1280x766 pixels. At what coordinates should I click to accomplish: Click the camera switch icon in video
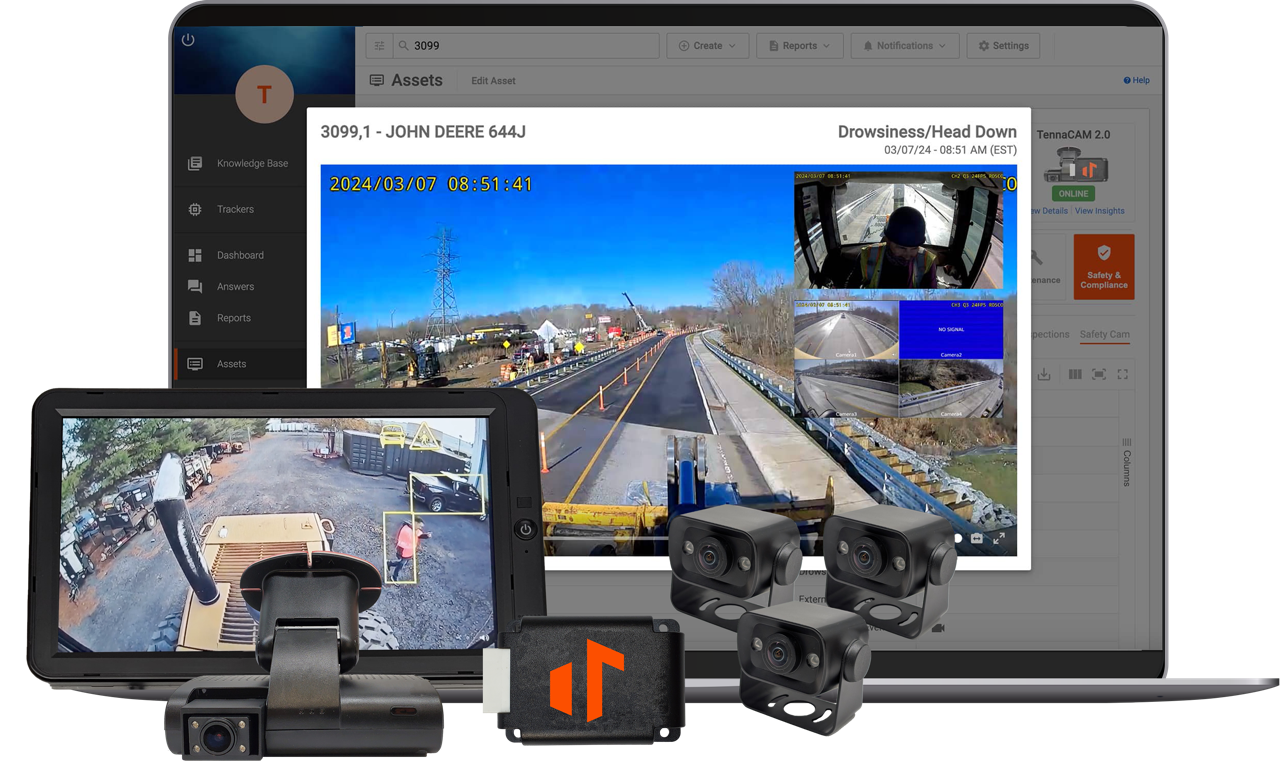[977, 538]
